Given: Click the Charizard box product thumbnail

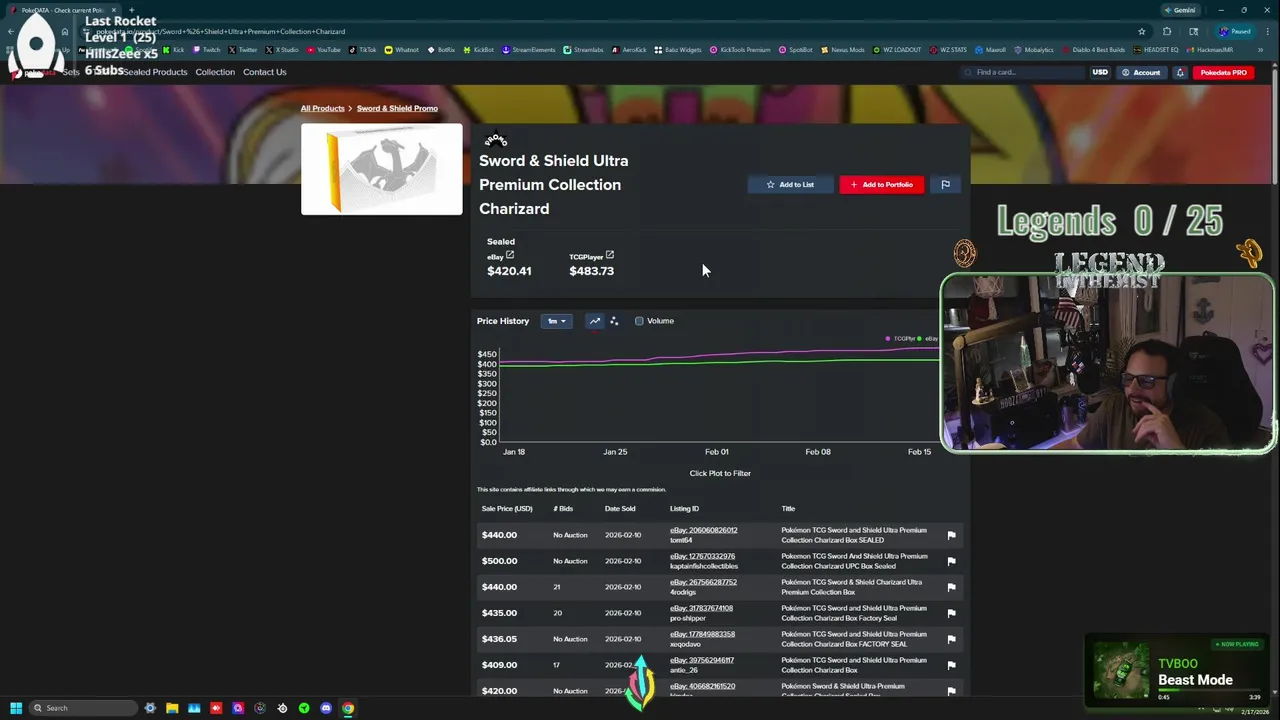Looking at the screenshot, I should click(382, 169).
